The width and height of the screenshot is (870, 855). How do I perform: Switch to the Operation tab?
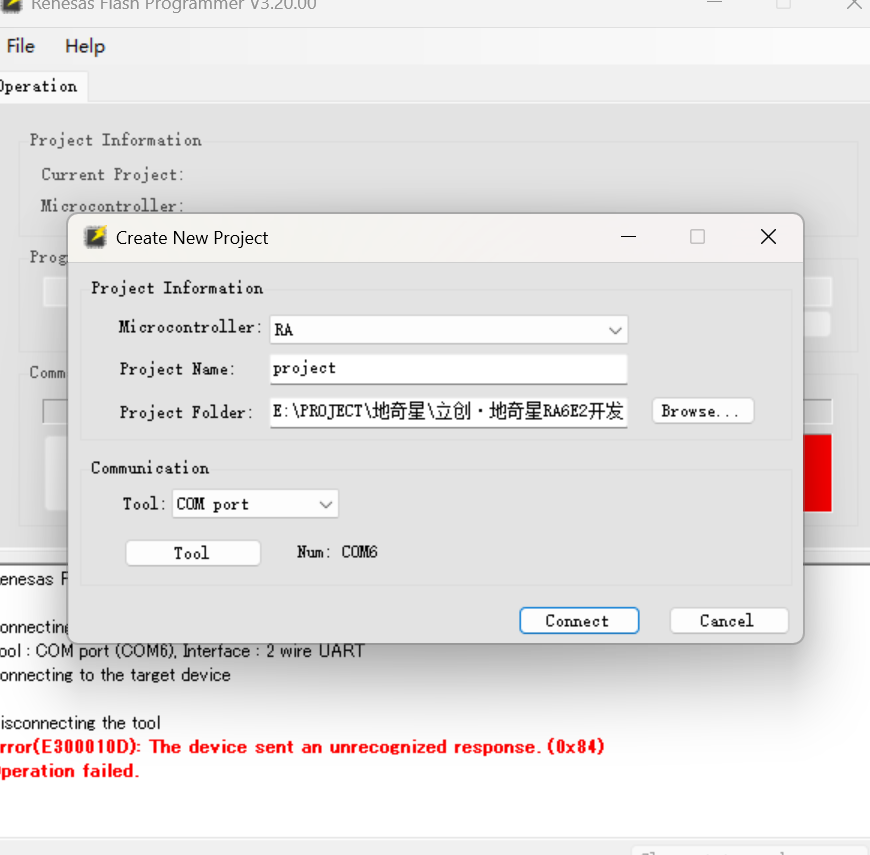(39, 87)
